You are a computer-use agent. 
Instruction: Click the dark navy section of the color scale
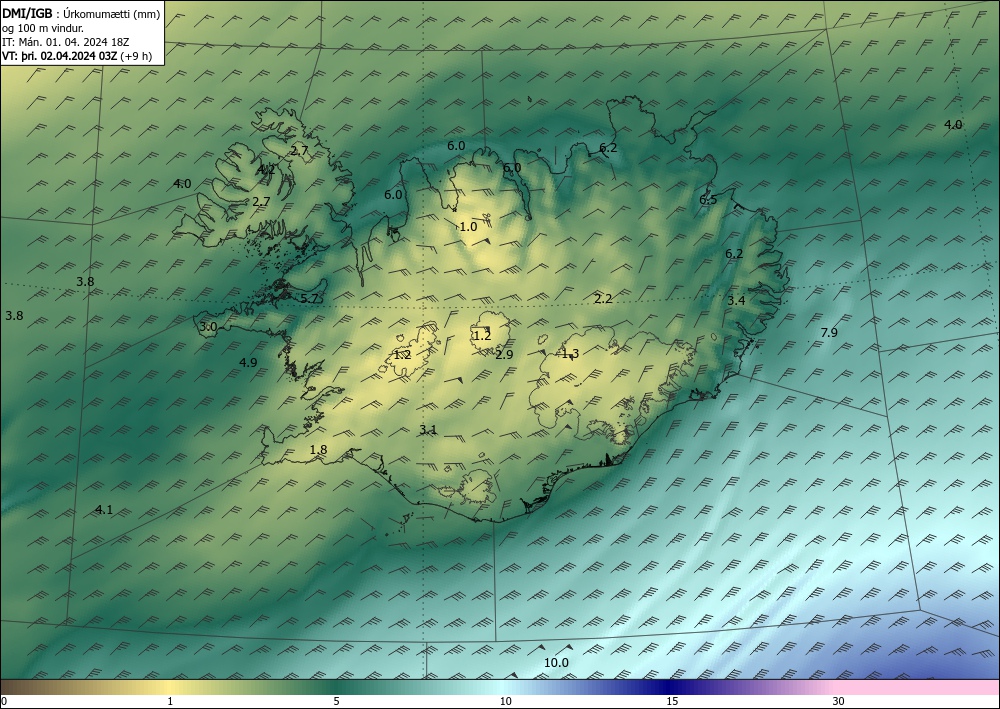point(670,687)
